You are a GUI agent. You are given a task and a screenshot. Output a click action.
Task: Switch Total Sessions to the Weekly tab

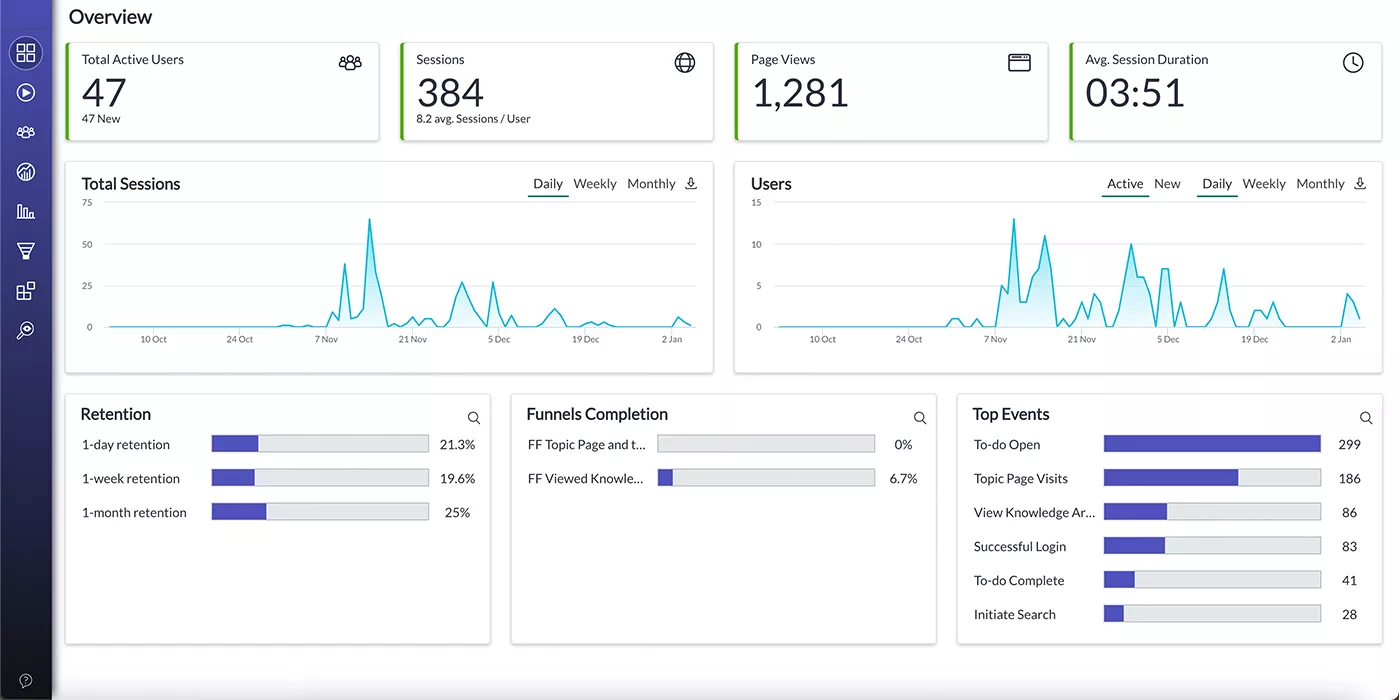[595, 184]
